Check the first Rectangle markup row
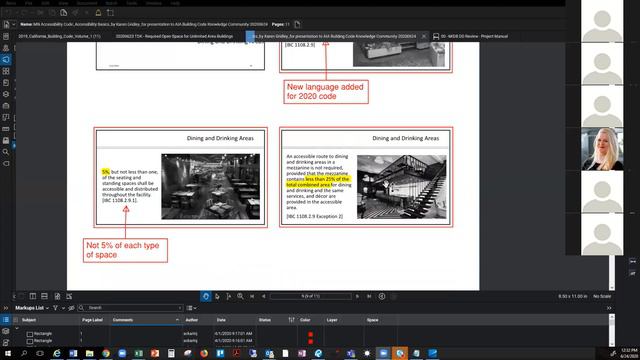Screen dimensions: 640x360 coord(29,334)
